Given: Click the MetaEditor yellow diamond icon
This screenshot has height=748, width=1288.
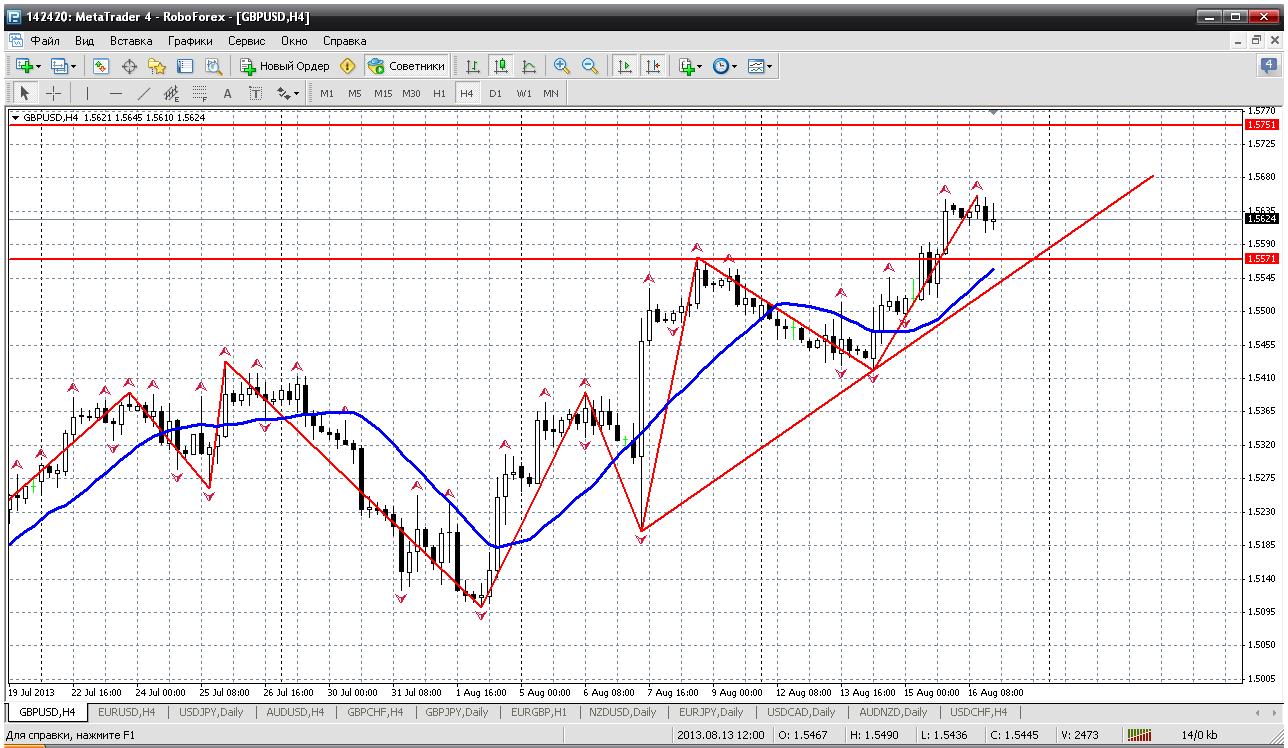Looking at the screenshot, I should tap(348, 66).
